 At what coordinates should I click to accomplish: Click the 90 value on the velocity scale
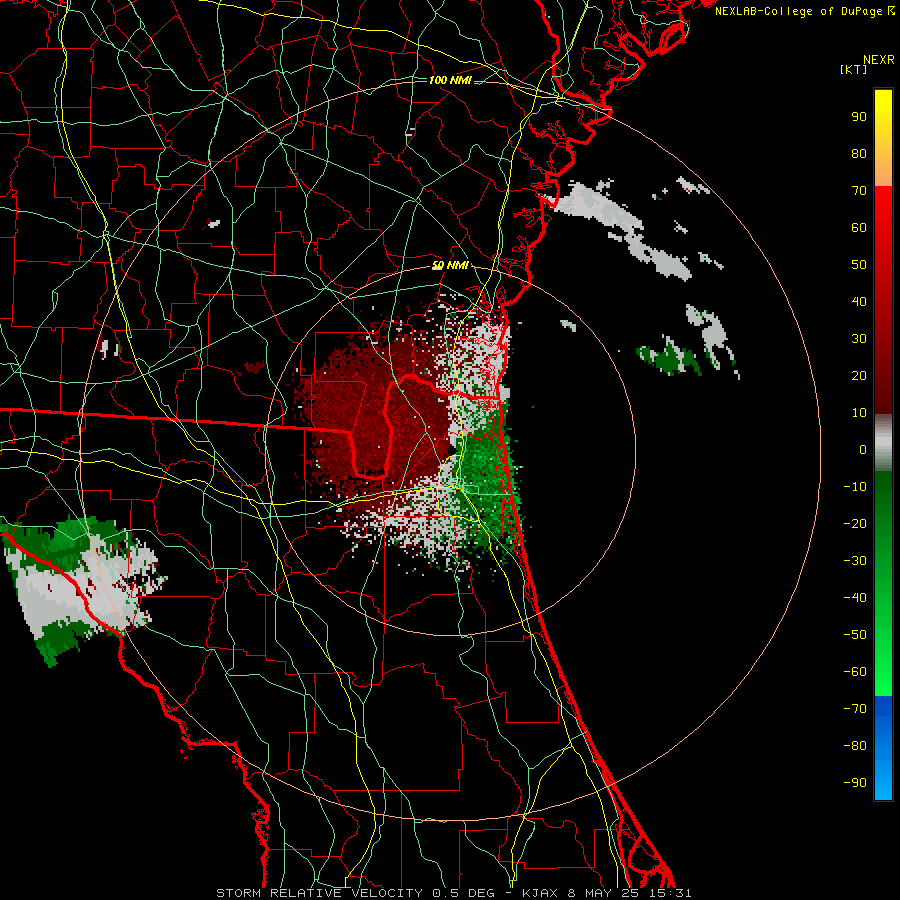859,117
